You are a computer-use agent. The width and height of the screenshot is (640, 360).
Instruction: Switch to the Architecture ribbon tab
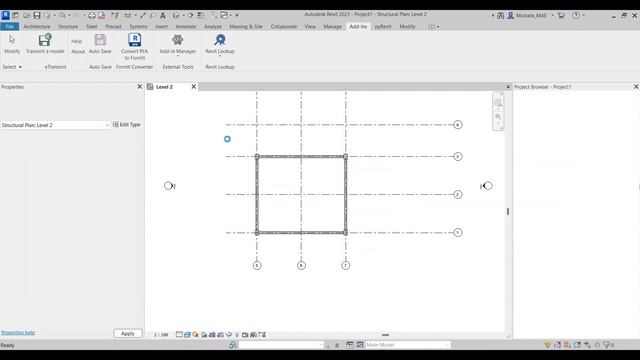pyautogui.click(x=37, y=27)
